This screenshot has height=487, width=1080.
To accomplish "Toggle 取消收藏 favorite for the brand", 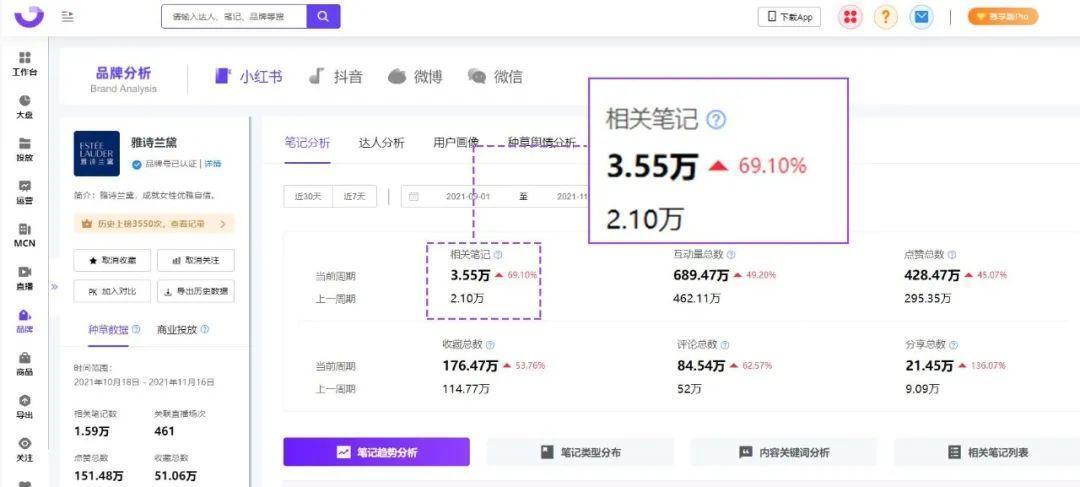I will (x=112, y=260).
